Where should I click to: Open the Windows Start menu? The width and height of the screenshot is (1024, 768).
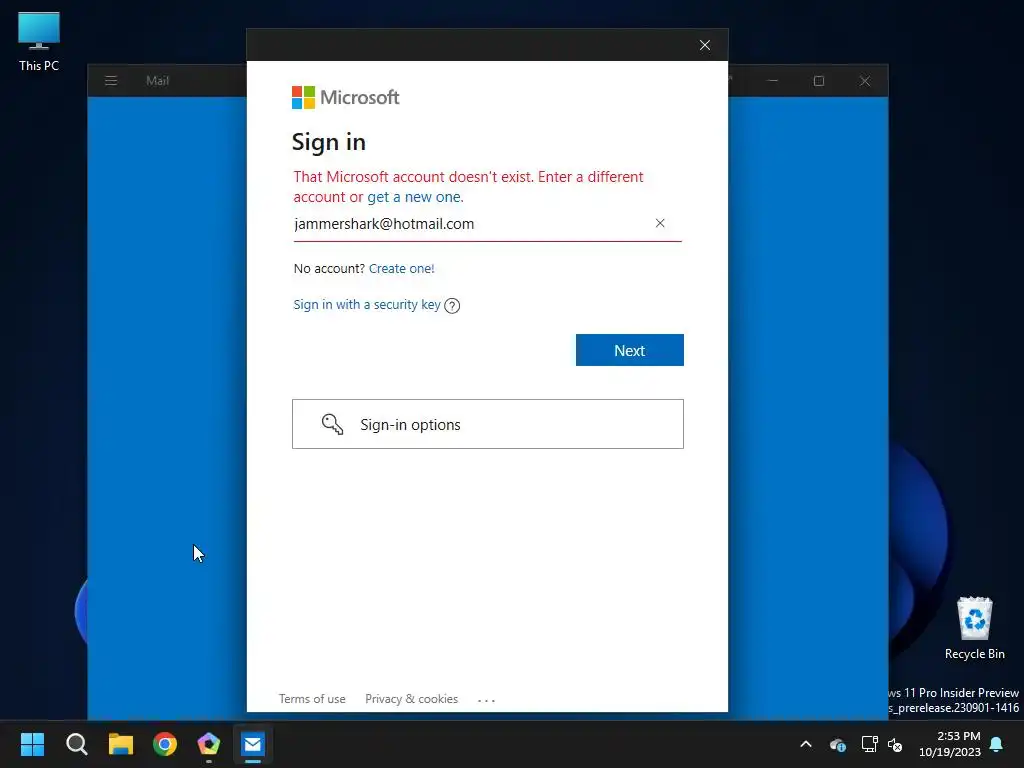(32, 744)
